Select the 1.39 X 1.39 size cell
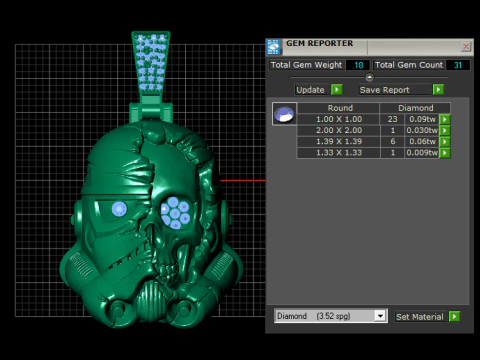Viewport: 480px width, 360px height. [338, 142]
